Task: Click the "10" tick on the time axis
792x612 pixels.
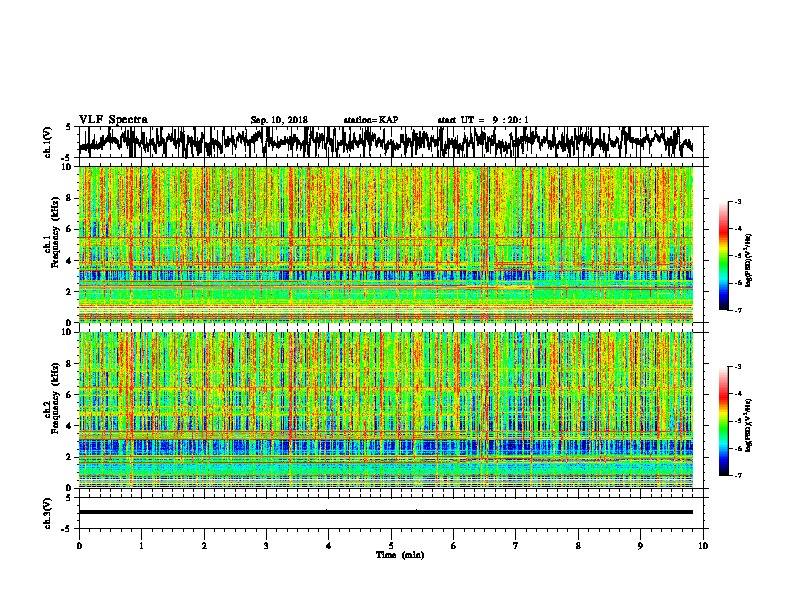Action: point(703,546)
